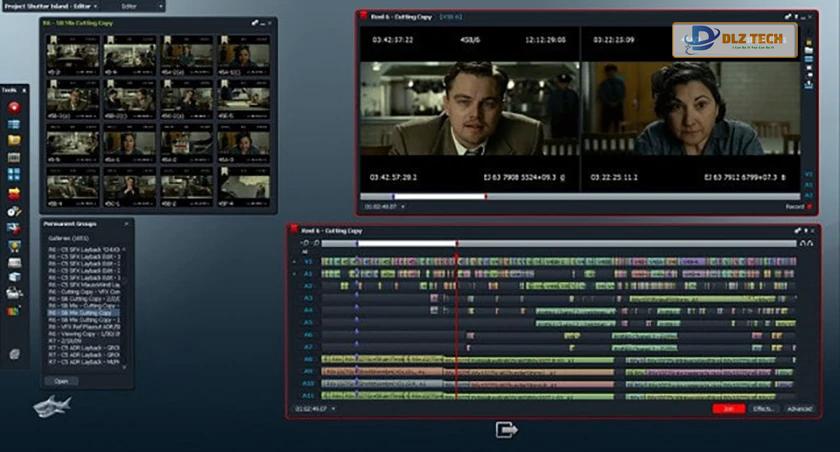Click the Effects button on timeline
Screen dimensions: 840x452
(763, 409)
